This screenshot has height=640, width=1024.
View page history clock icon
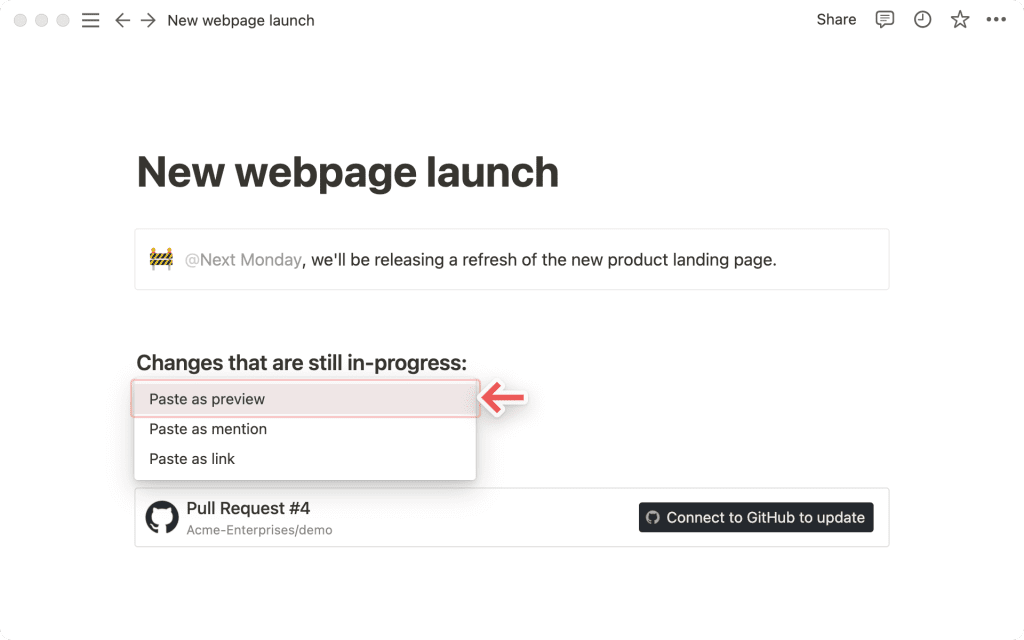coord(922,20)
